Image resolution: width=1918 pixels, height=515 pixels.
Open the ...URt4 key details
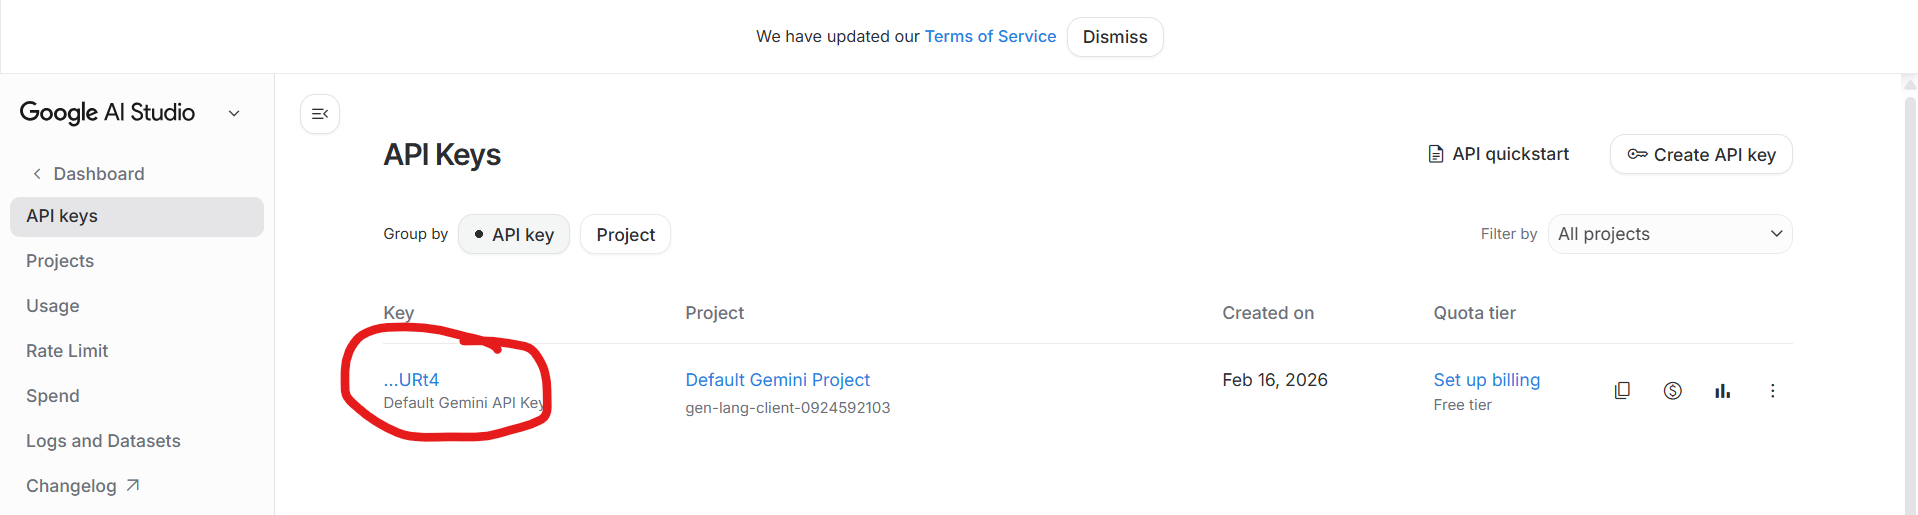click(x=411, y=380)
